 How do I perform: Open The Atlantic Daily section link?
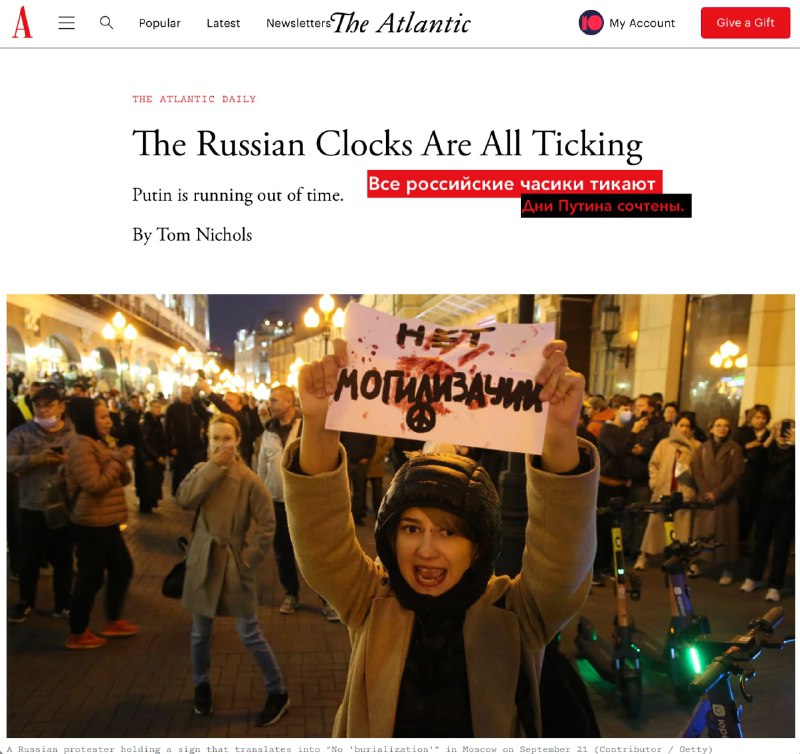tap(194, 99)
